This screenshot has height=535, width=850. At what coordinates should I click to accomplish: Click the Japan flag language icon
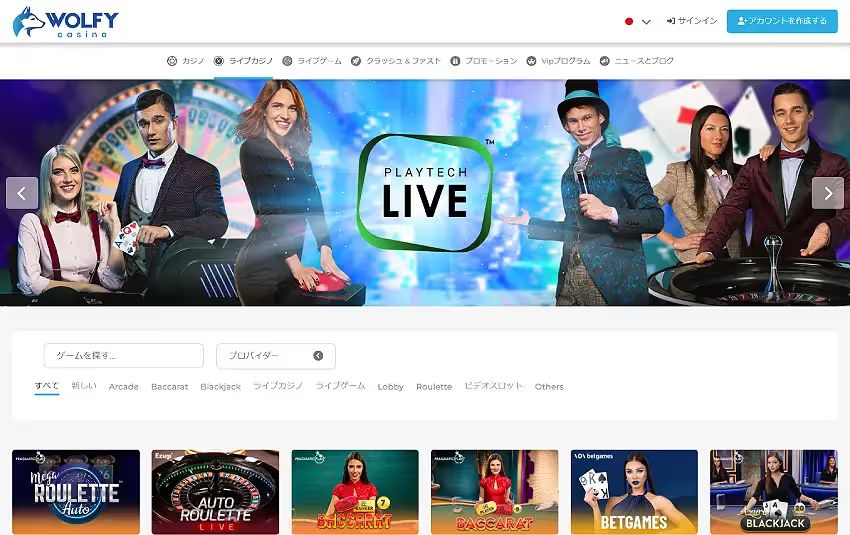tap(629, 21)
